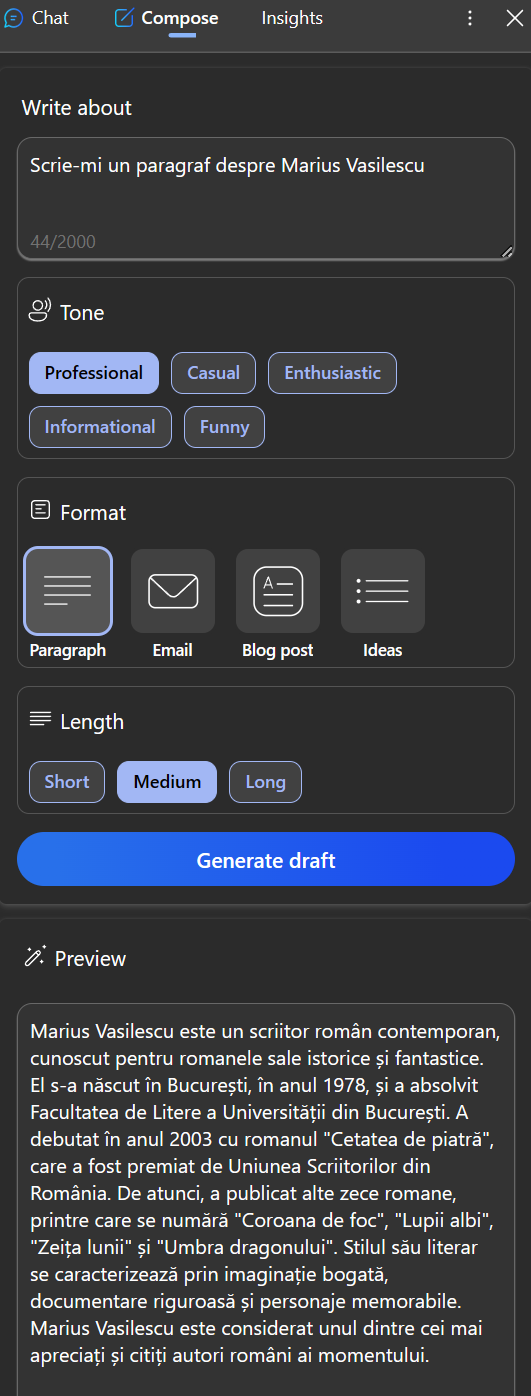
Task: Set length to Short
Action: 67,782
